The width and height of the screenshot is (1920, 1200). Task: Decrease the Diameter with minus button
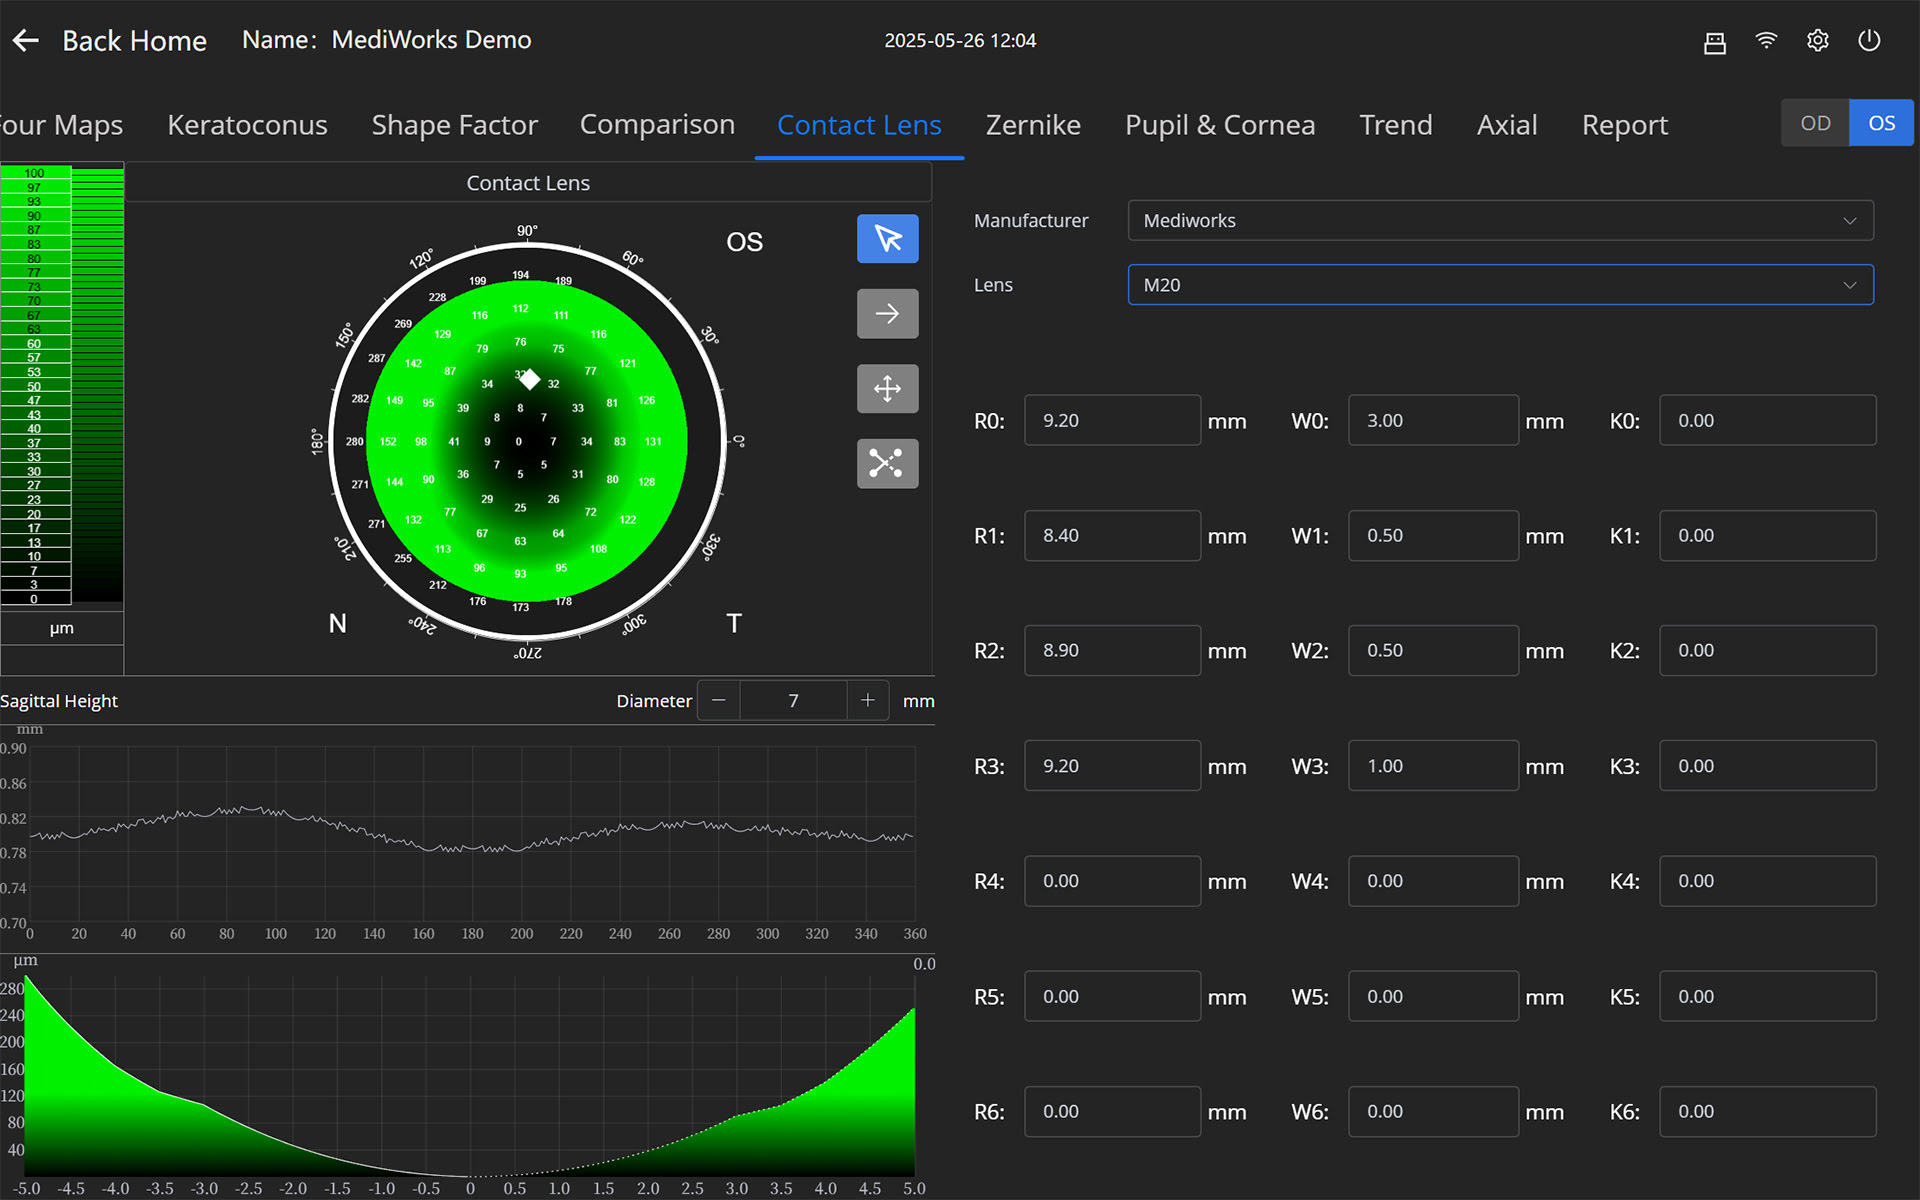pos(718,701)
